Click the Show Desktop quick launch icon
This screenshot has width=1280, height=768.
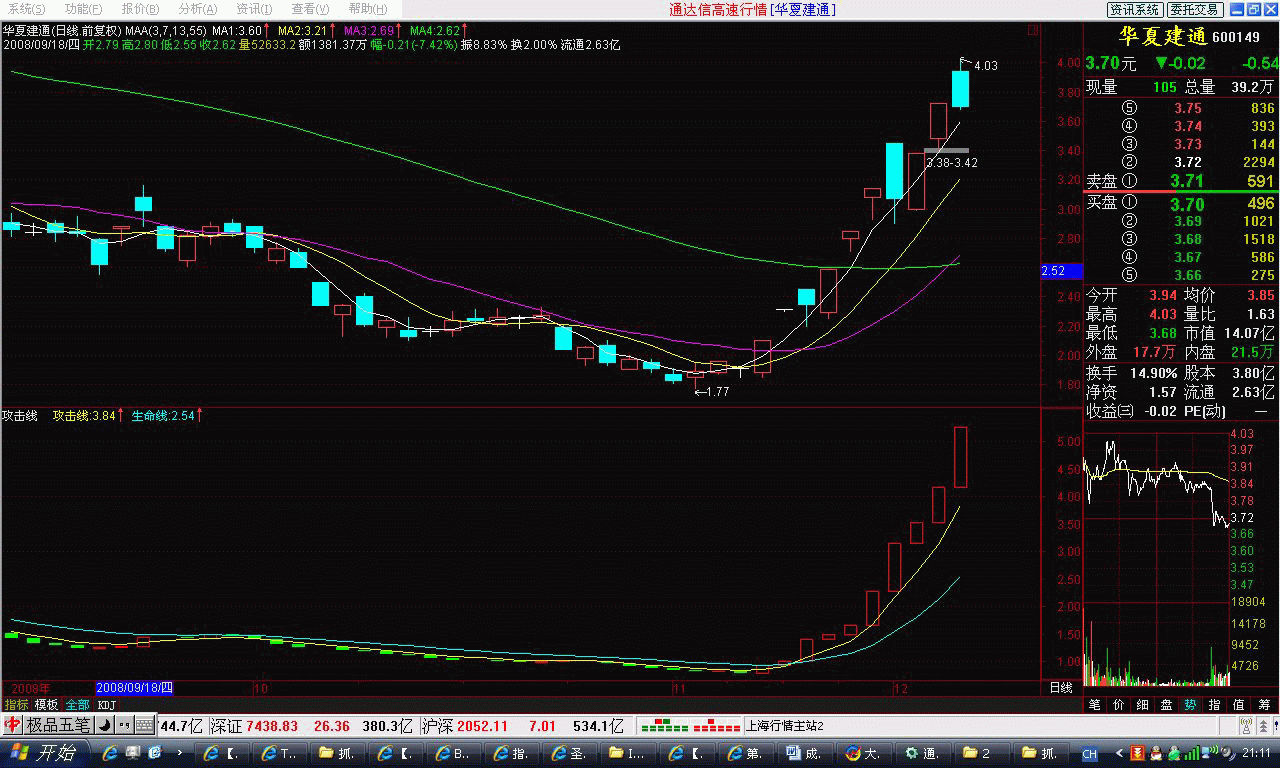tap(133, 753)
